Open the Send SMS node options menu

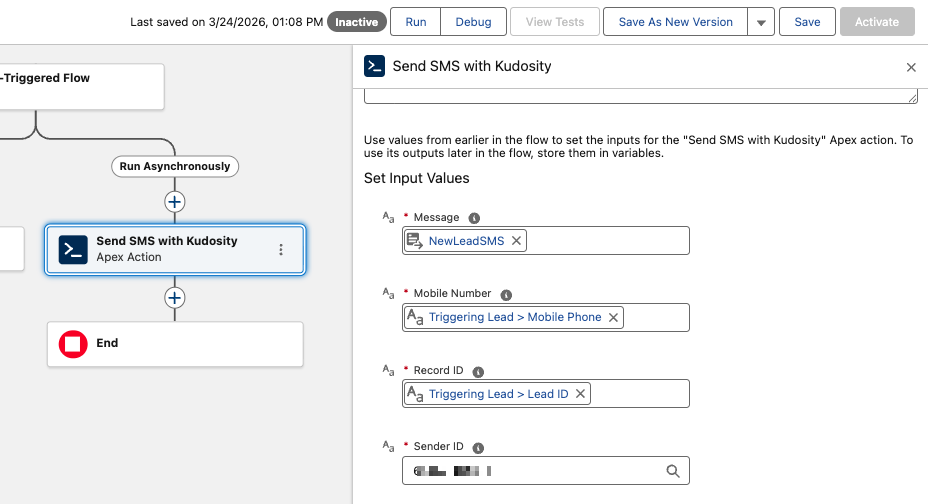pyautogui.click(x=281, y=250)
